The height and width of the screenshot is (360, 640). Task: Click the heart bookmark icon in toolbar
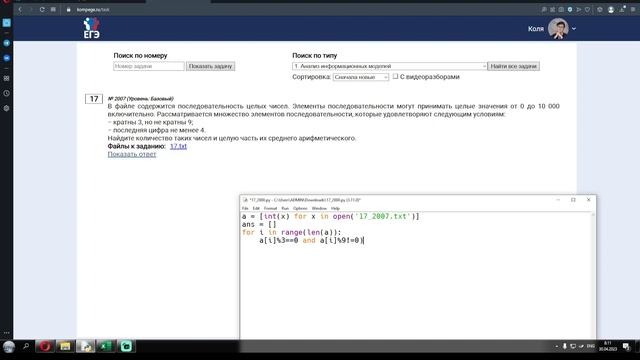587,9
